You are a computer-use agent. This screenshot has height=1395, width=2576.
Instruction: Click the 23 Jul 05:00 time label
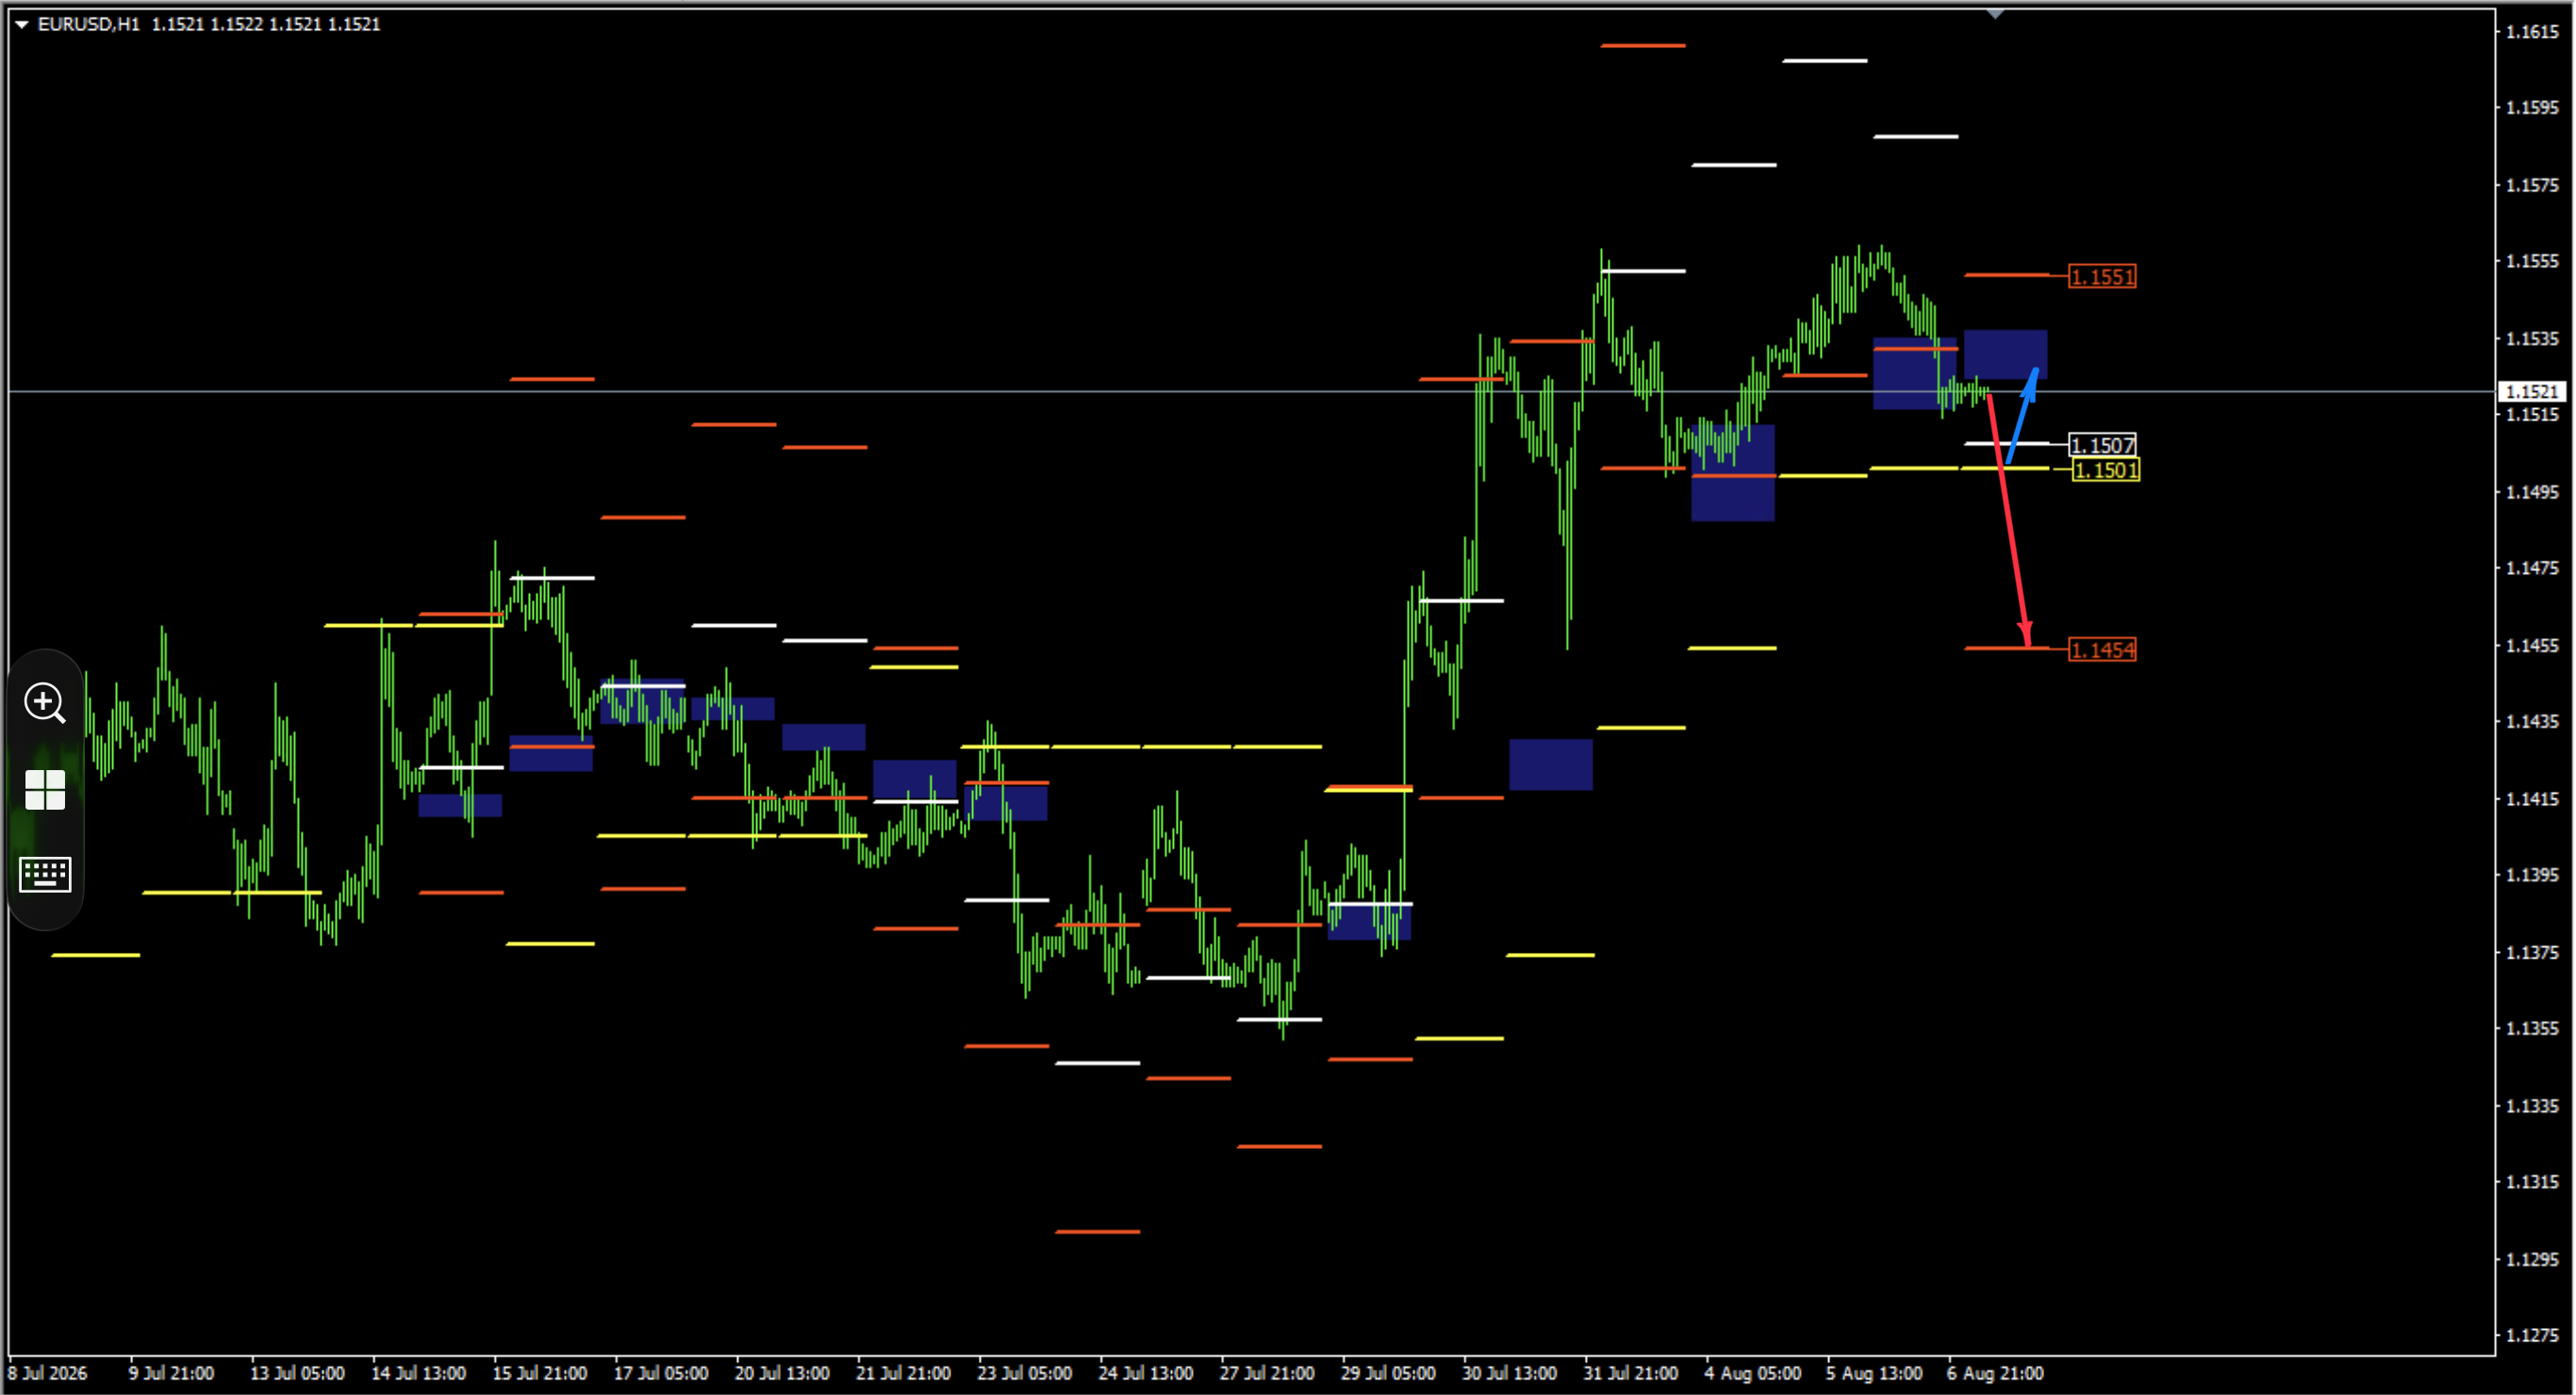[1024, 1373]
